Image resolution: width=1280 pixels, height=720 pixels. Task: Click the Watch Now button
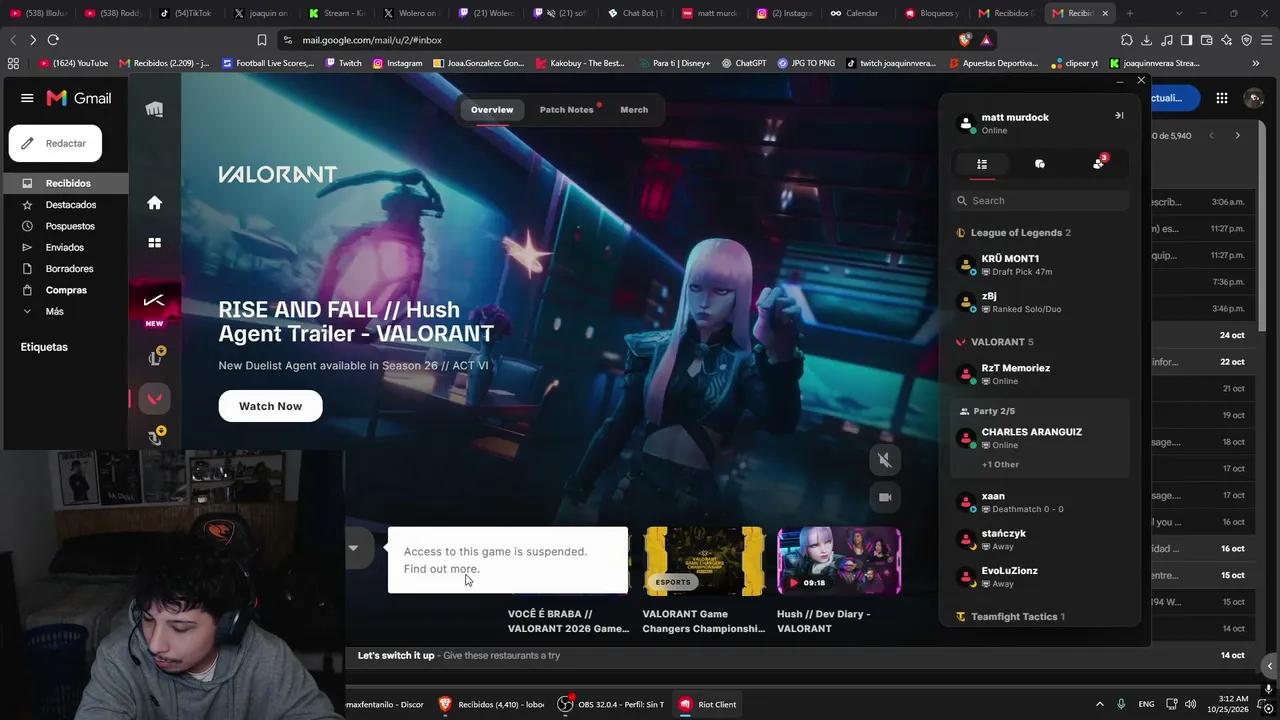tap(270, 406)
